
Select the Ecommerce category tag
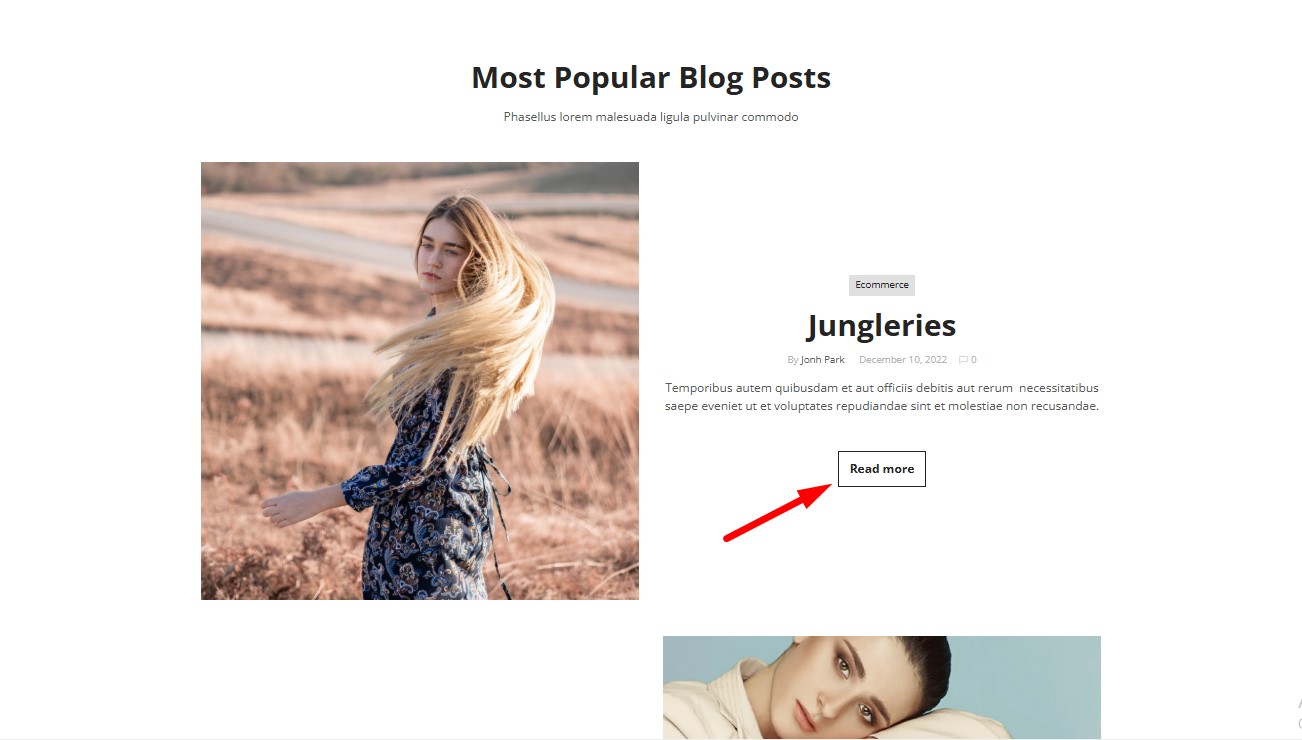coord(881,285)
